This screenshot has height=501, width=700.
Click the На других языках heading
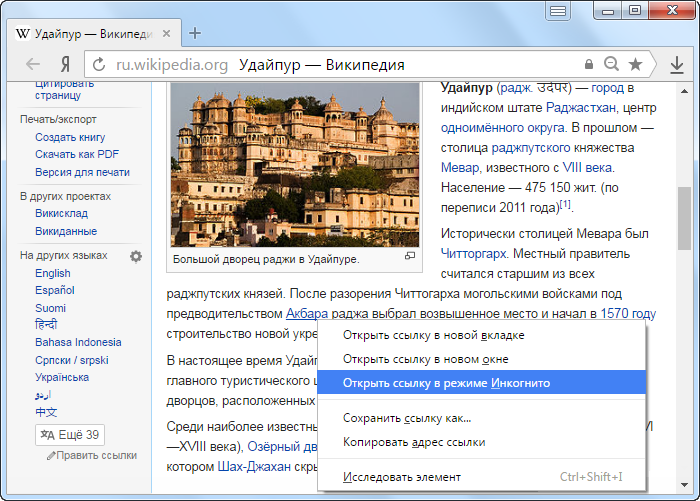tap(63, 255)
